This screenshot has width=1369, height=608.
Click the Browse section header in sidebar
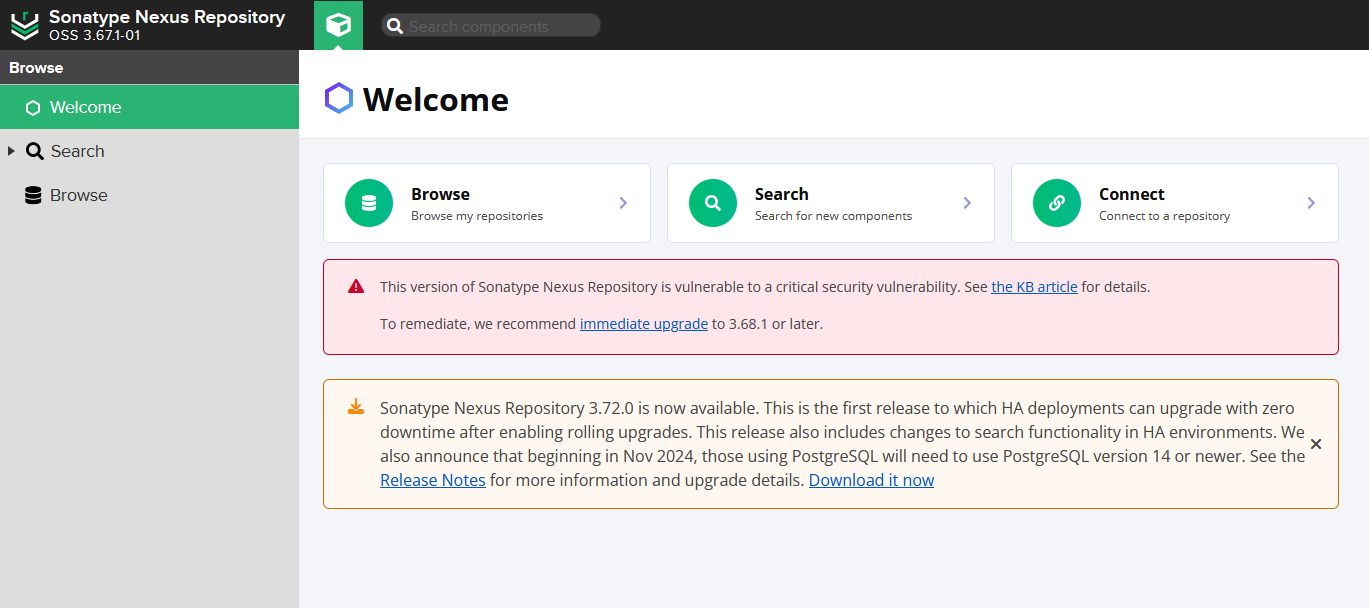[149, 67]
